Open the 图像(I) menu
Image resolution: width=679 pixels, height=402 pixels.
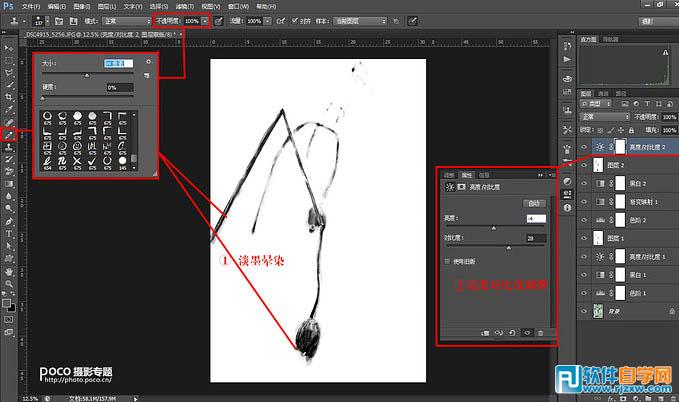82,6
